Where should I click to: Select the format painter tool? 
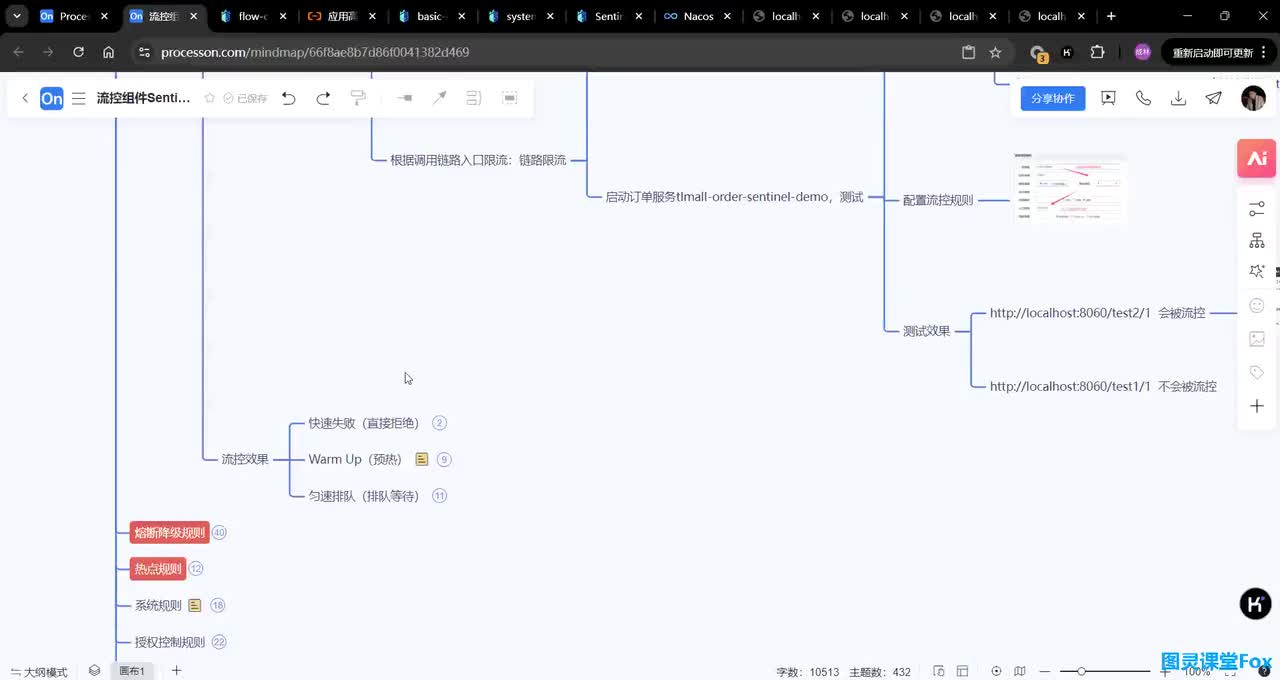tap(358, 98)
